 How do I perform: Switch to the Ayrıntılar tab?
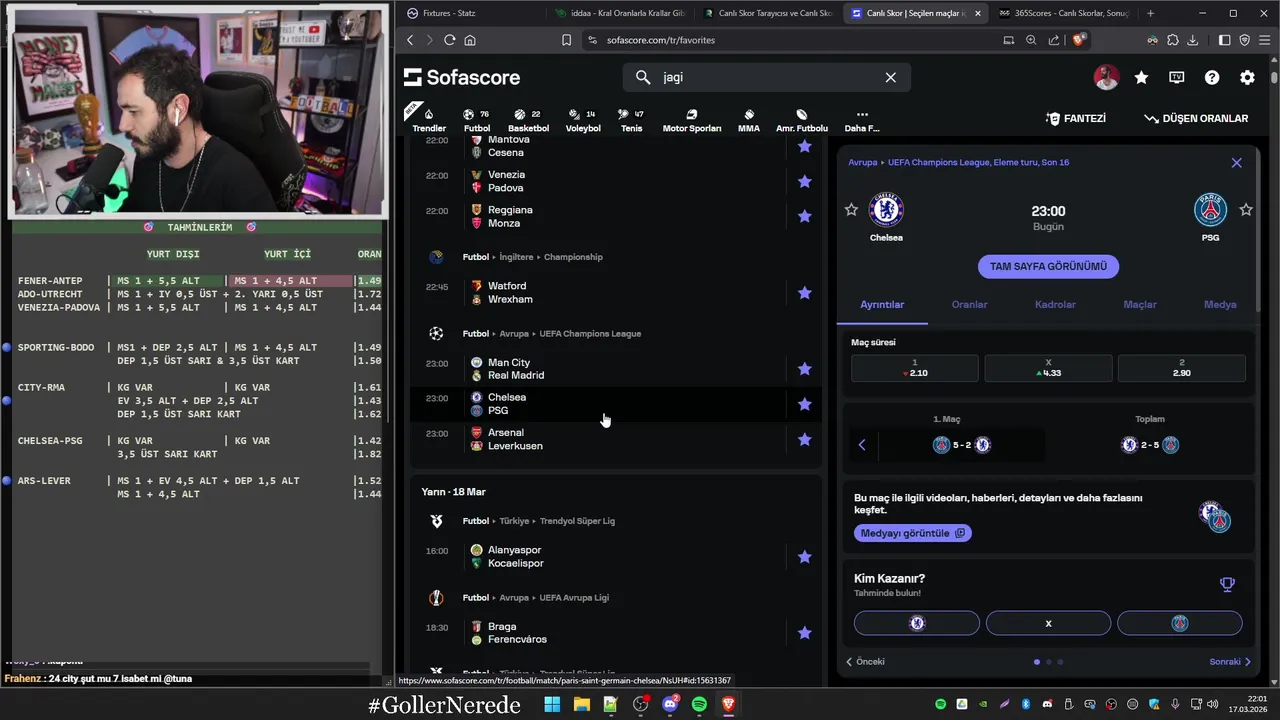[882, 304]
